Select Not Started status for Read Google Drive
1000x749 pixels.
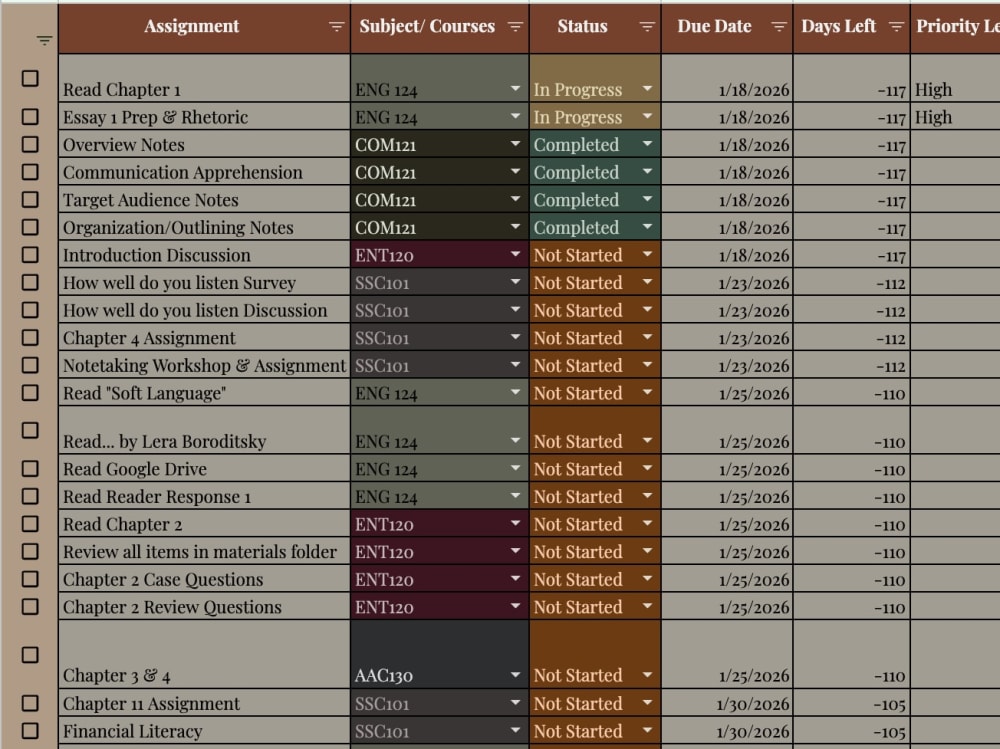click(x=595, y=469)
